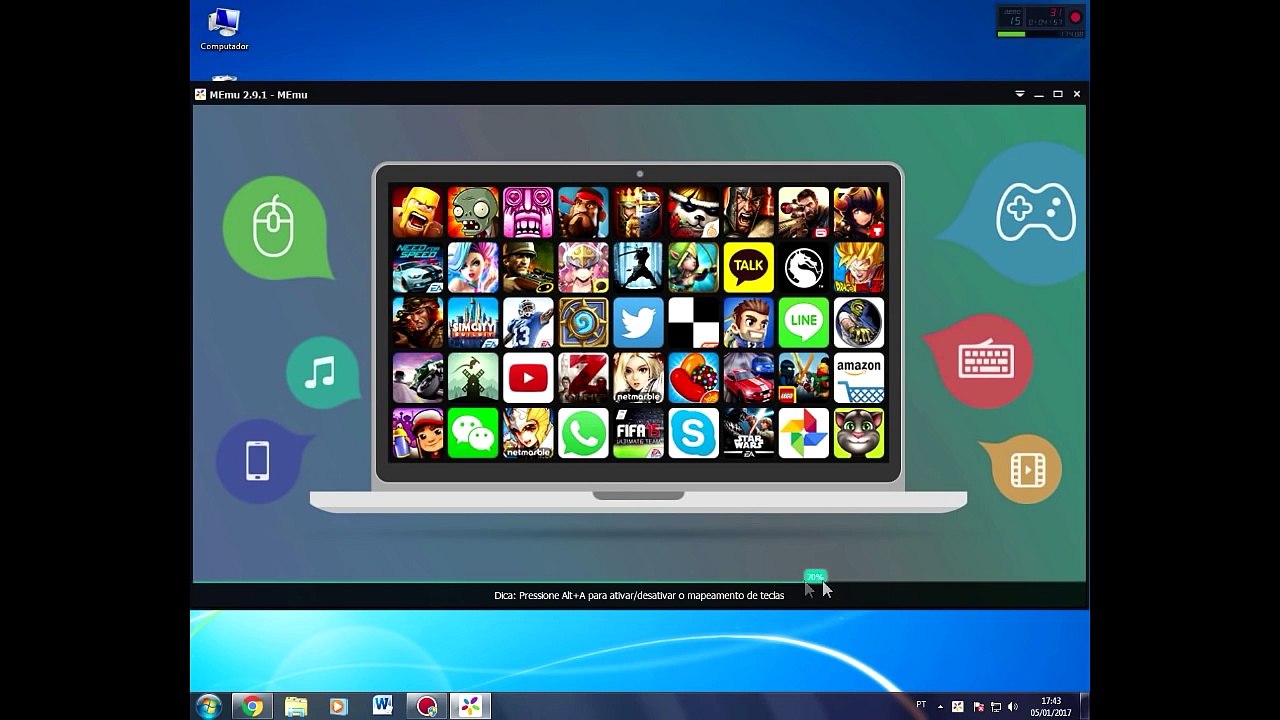
Task: Click the pink Temple Run mask icon
Action: [528, 212]
